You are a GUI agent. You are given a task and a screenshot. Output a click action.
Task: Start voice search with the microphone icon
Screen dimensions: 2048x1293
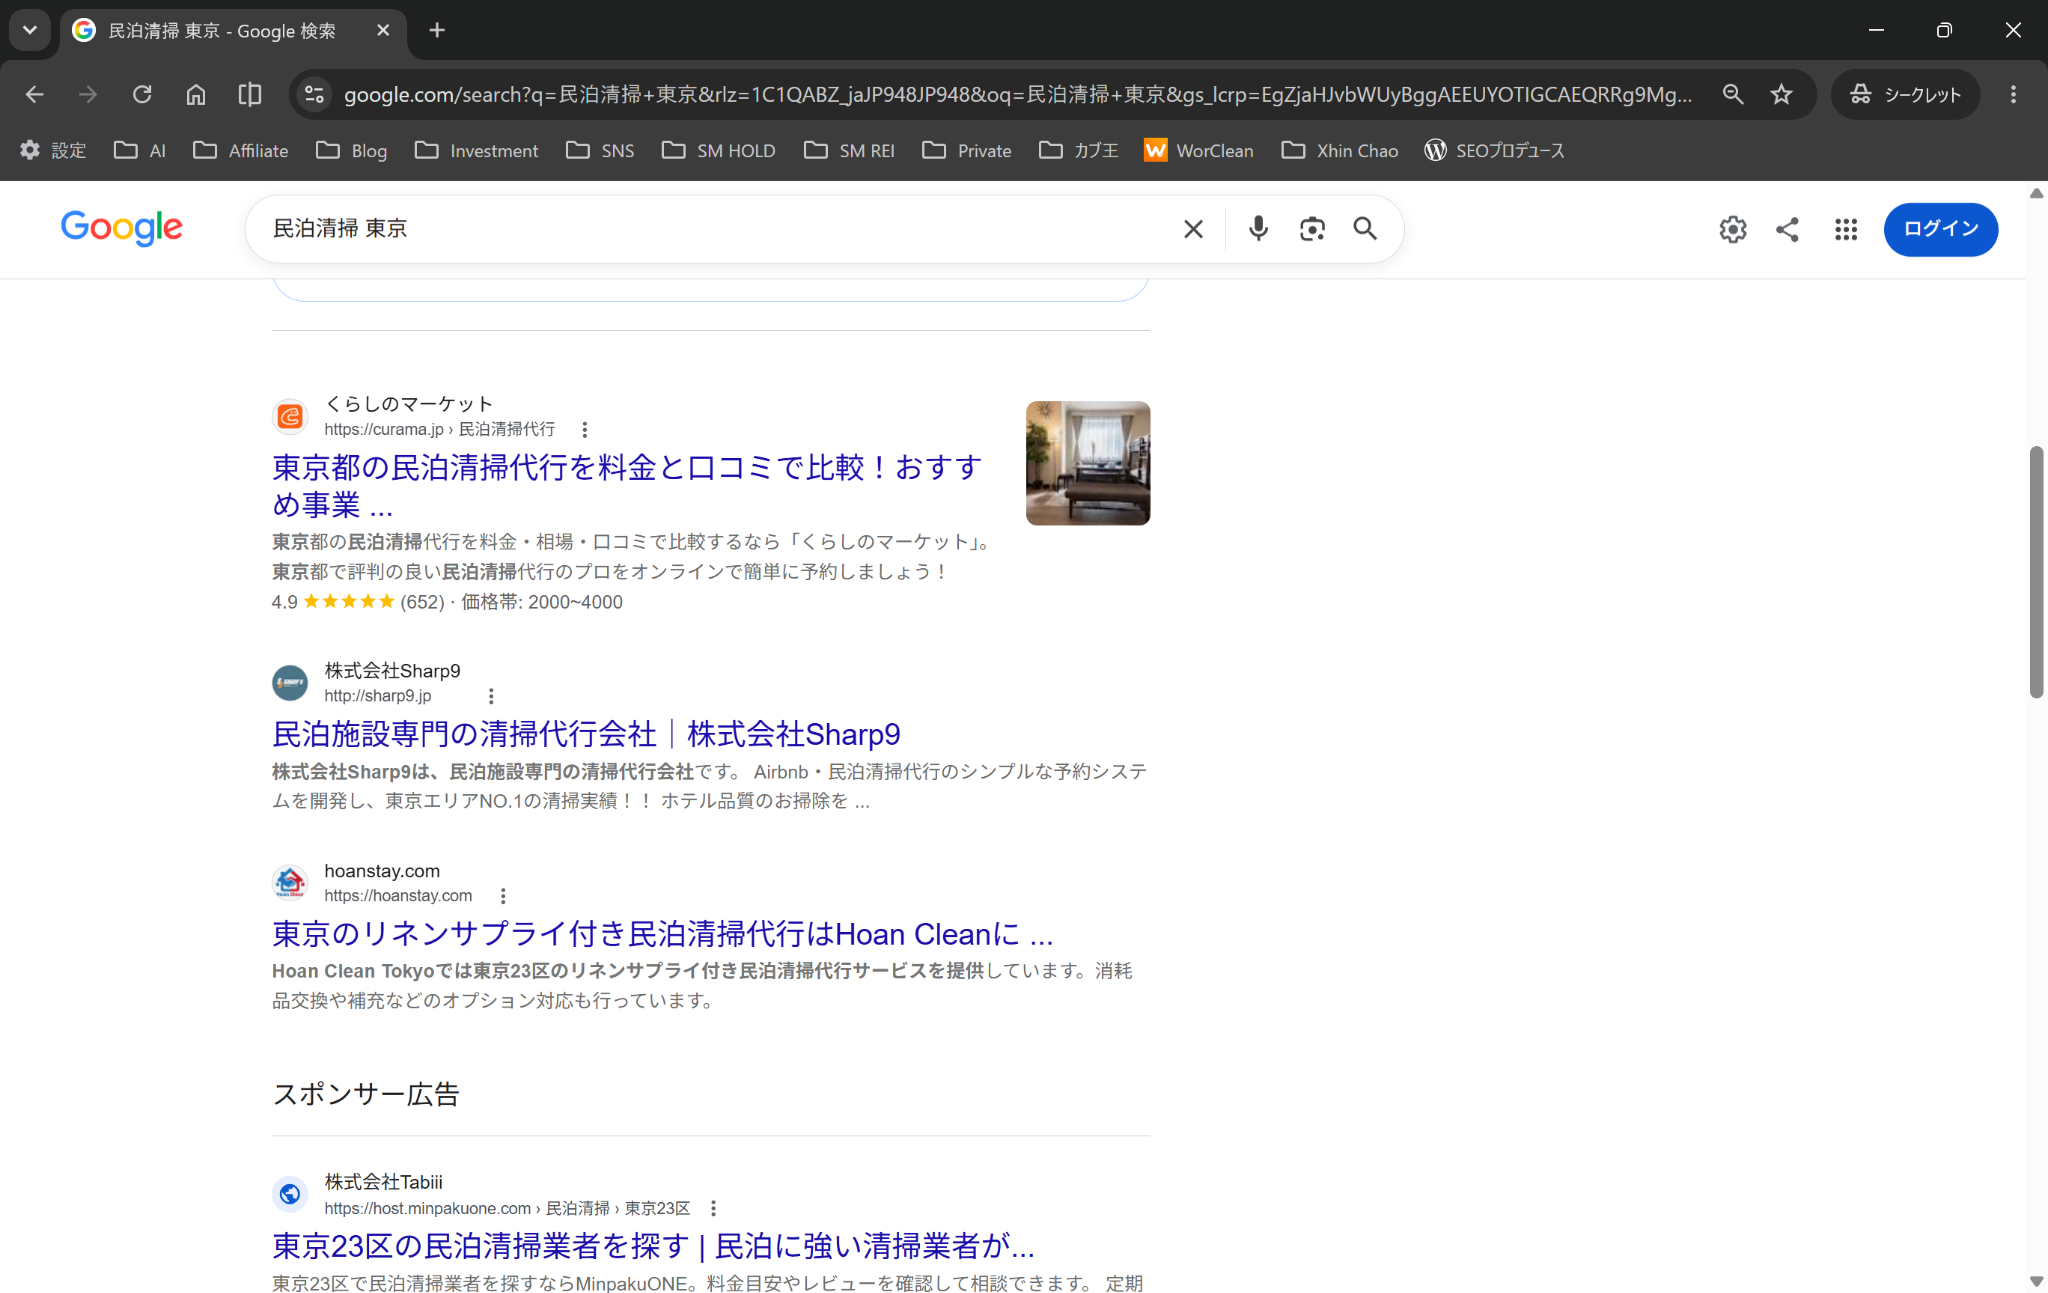[x=1258, y=229]
